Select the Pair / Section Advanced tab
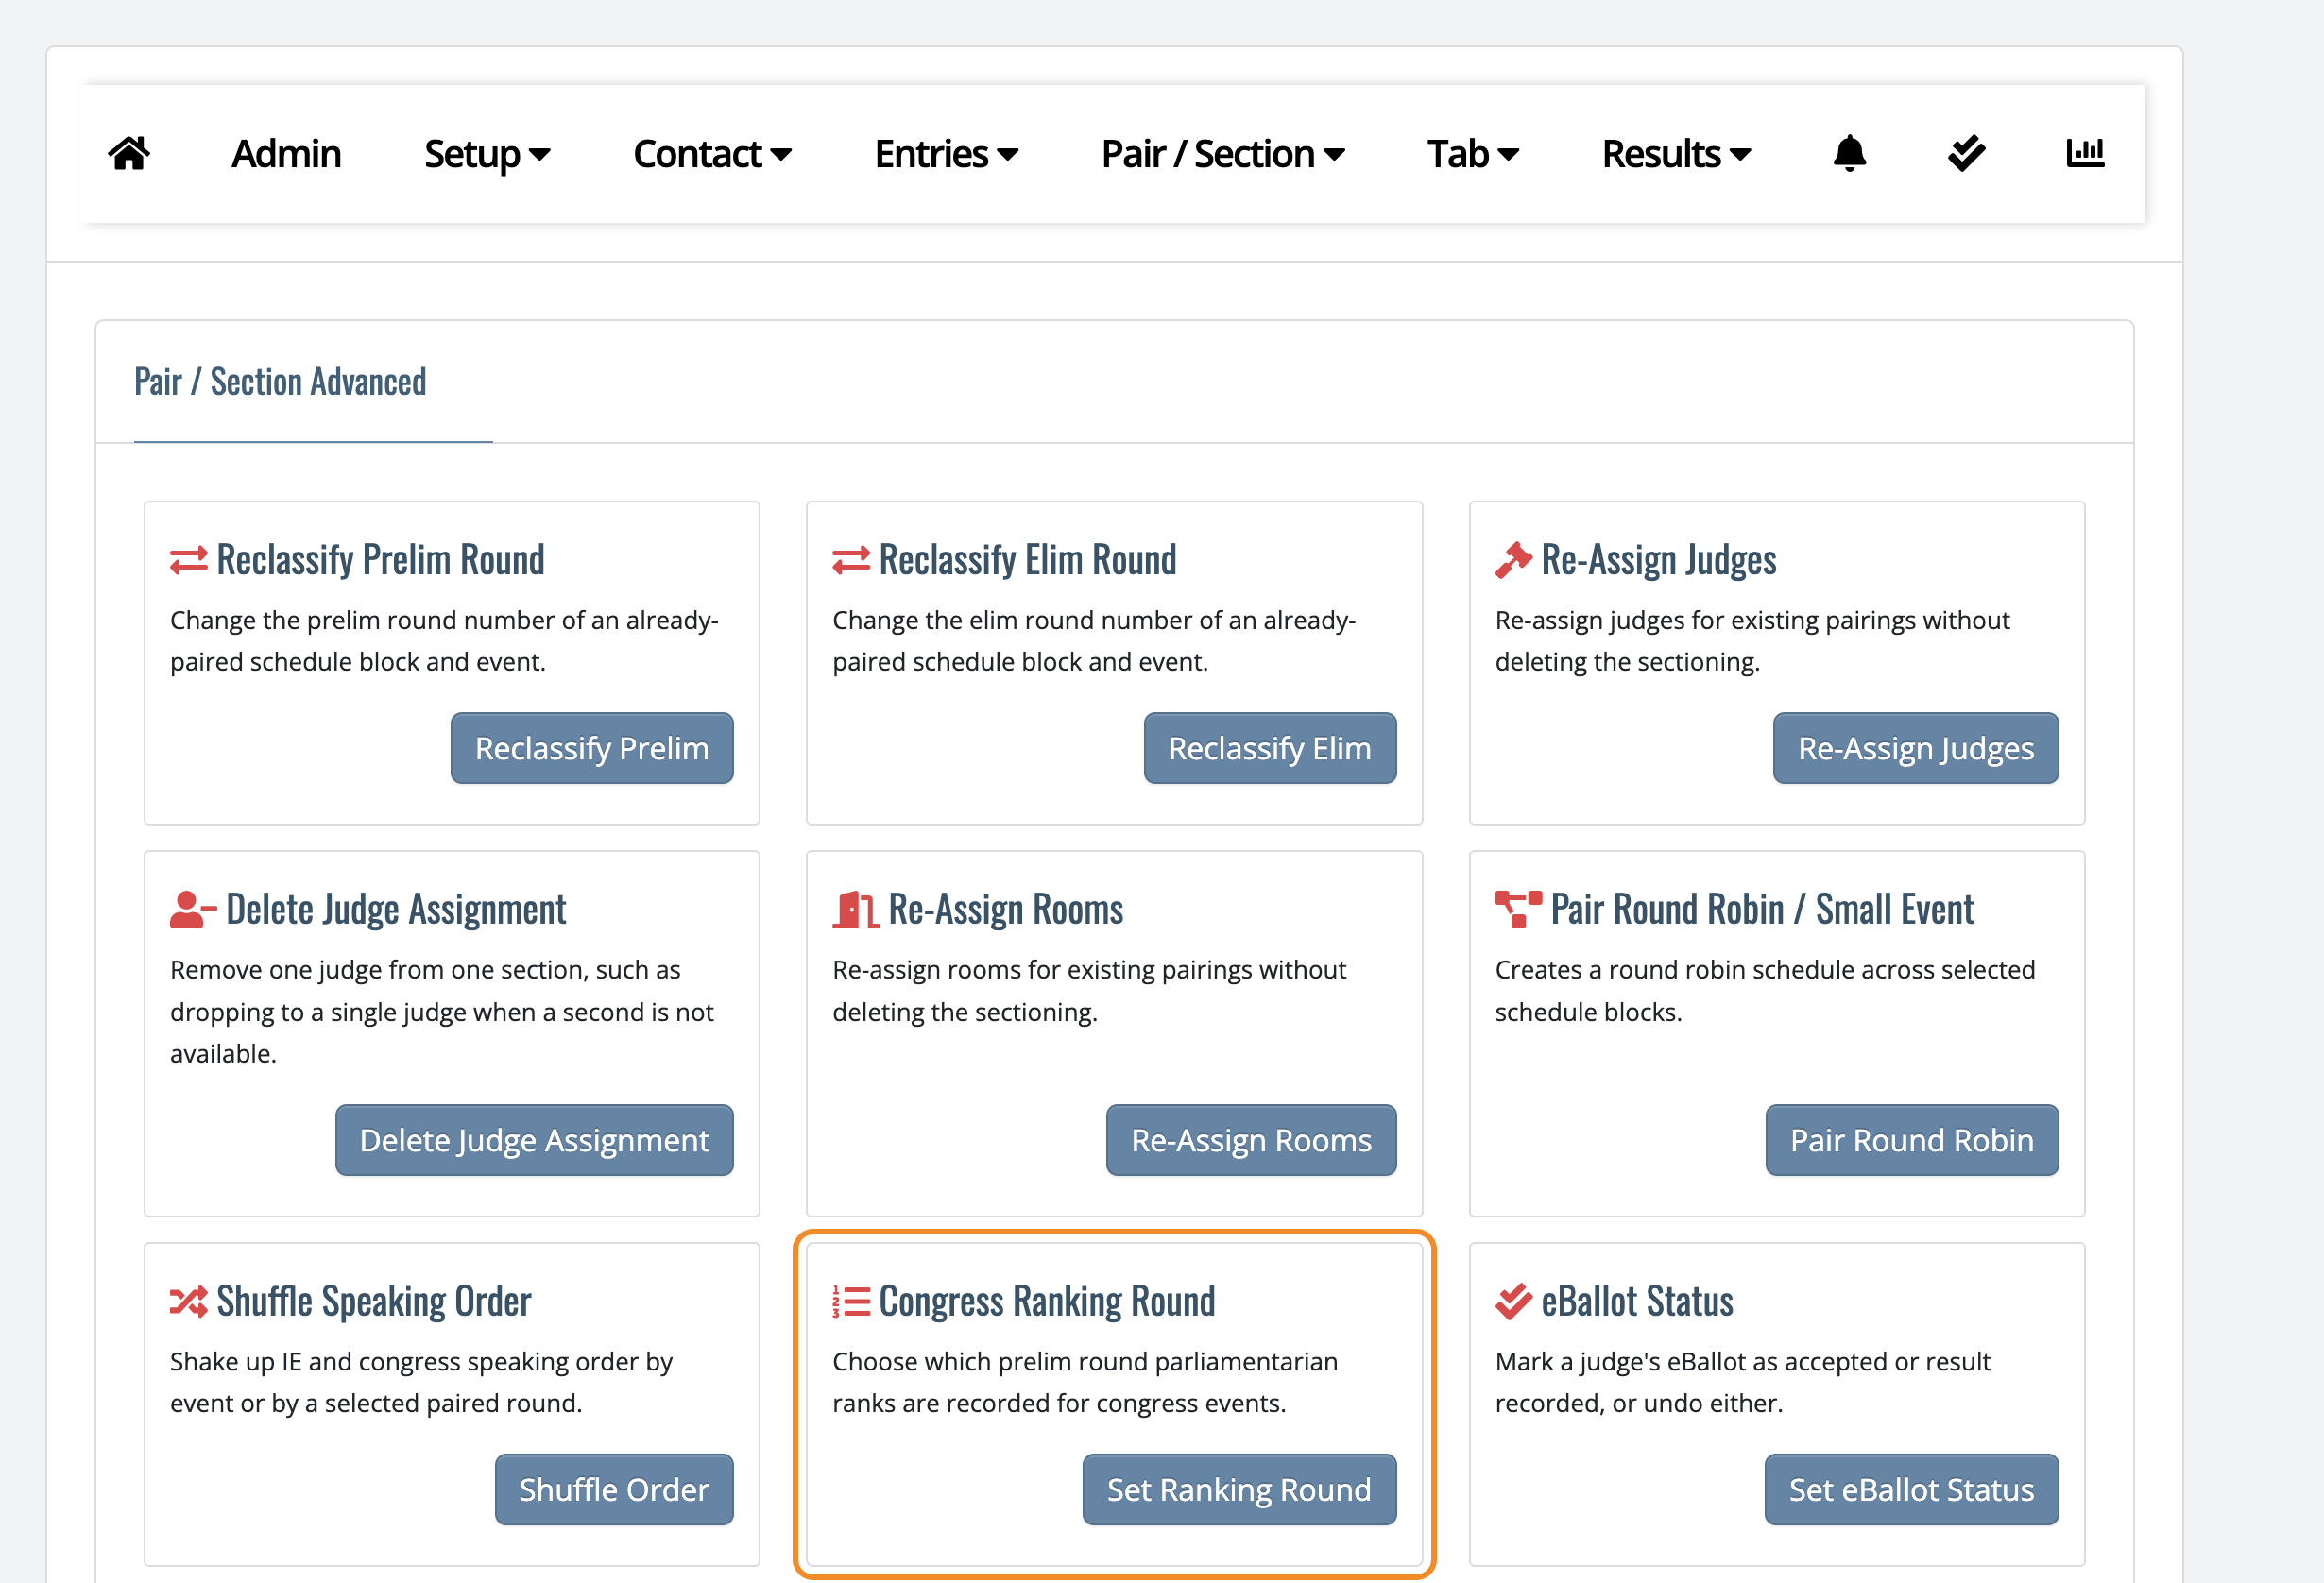Screen dimensions: 2324x1583 click(280, 382)
